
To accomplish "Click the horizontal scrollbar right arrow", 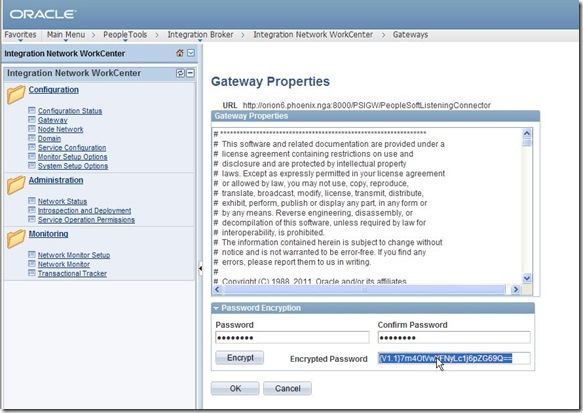I will click(515, 289).
